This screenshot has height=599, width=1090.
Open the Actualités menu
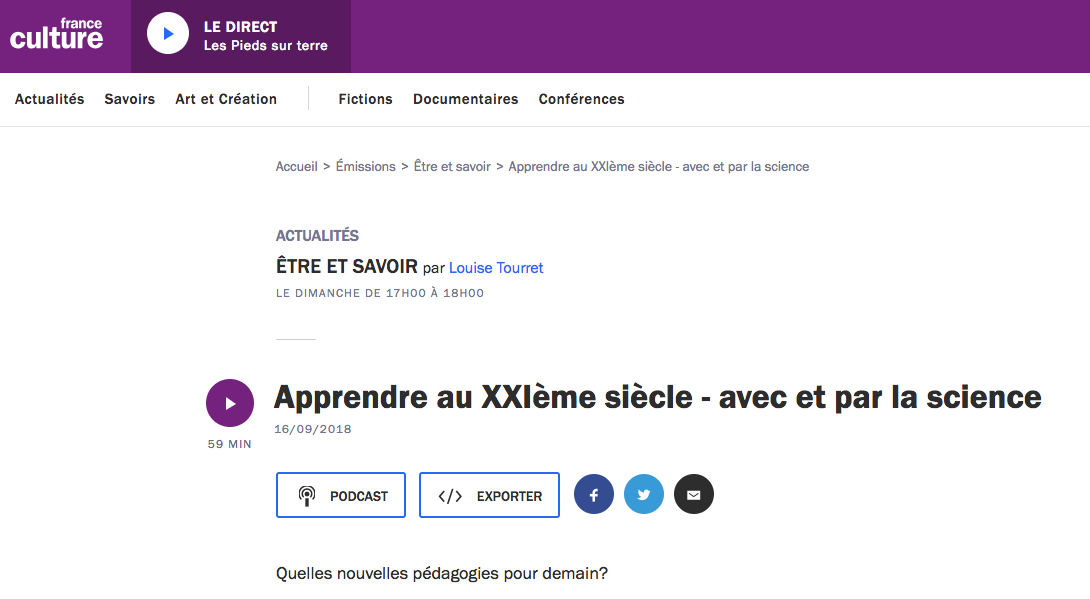click(50, 99)
